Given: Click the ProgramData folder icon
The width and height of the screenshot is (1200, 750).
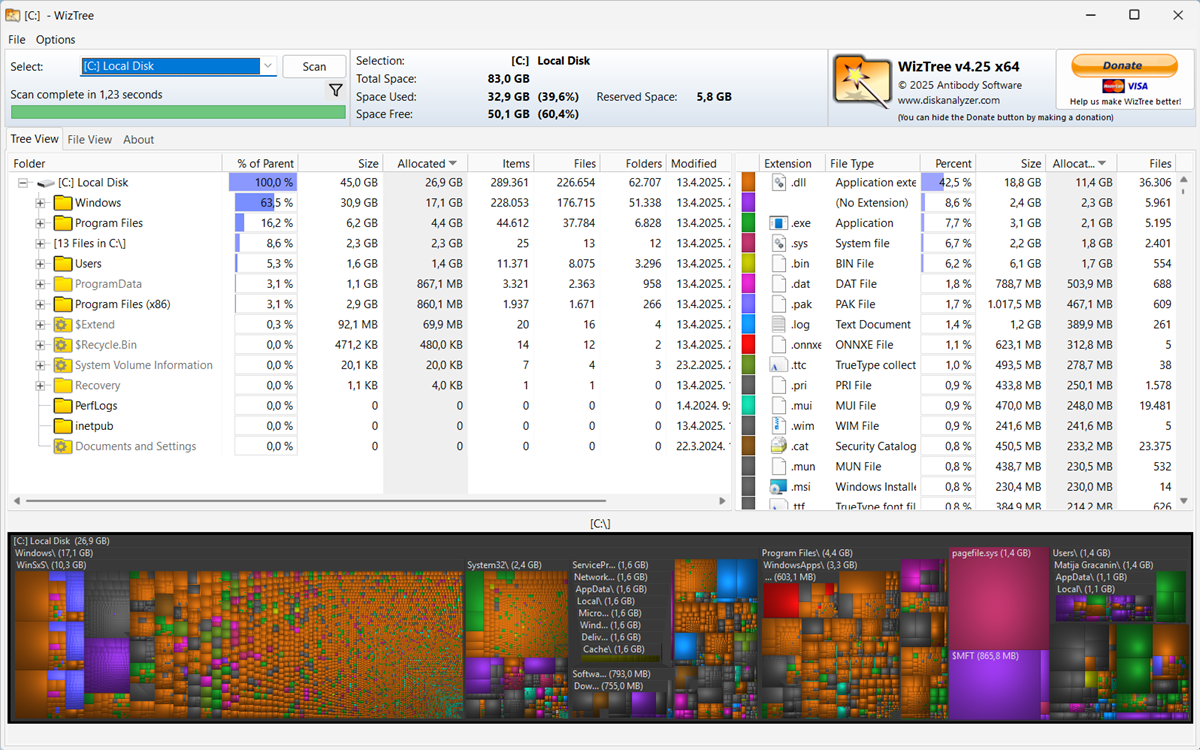Looking at the screenshot, I should click(x=63, y=284).
